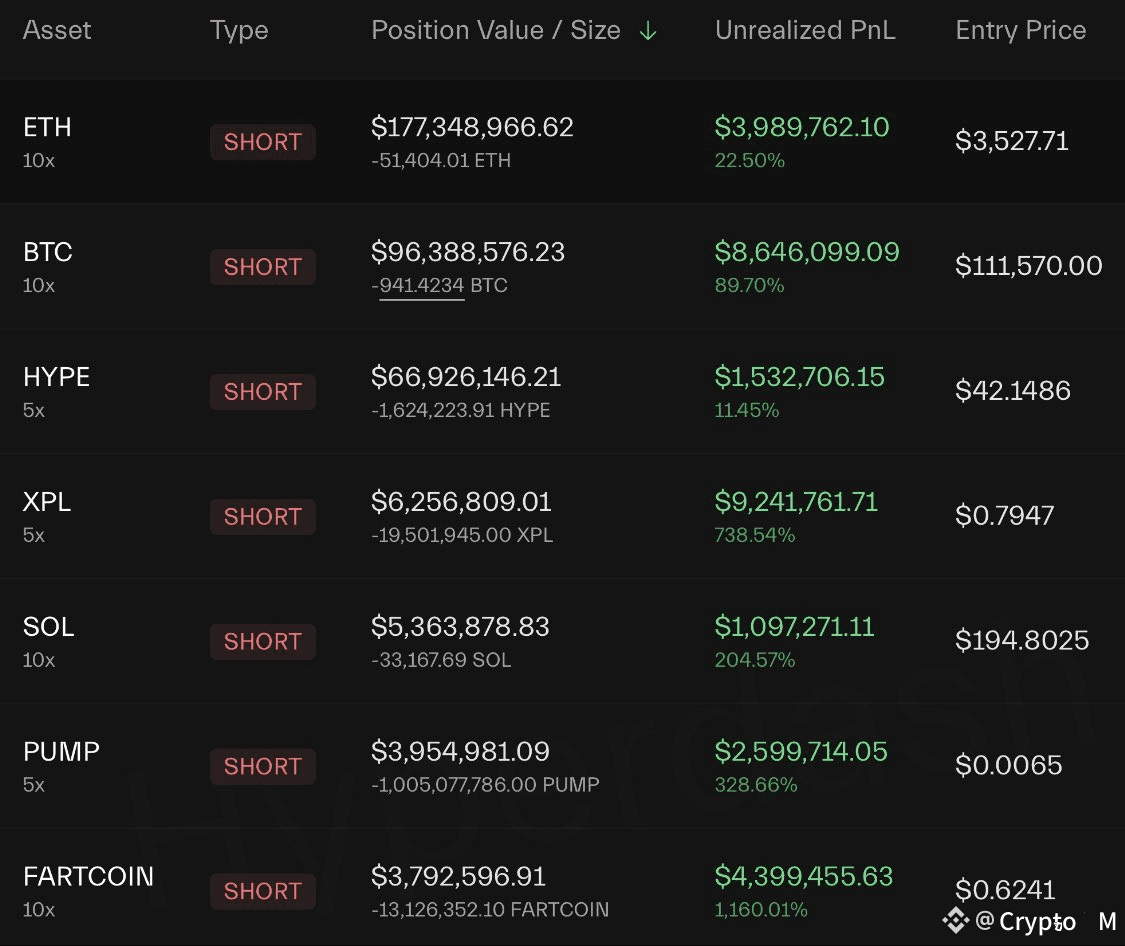Click the SHORT badge for XPL
Viewport: 1125px width, 946px height.
tap(263, 516)
